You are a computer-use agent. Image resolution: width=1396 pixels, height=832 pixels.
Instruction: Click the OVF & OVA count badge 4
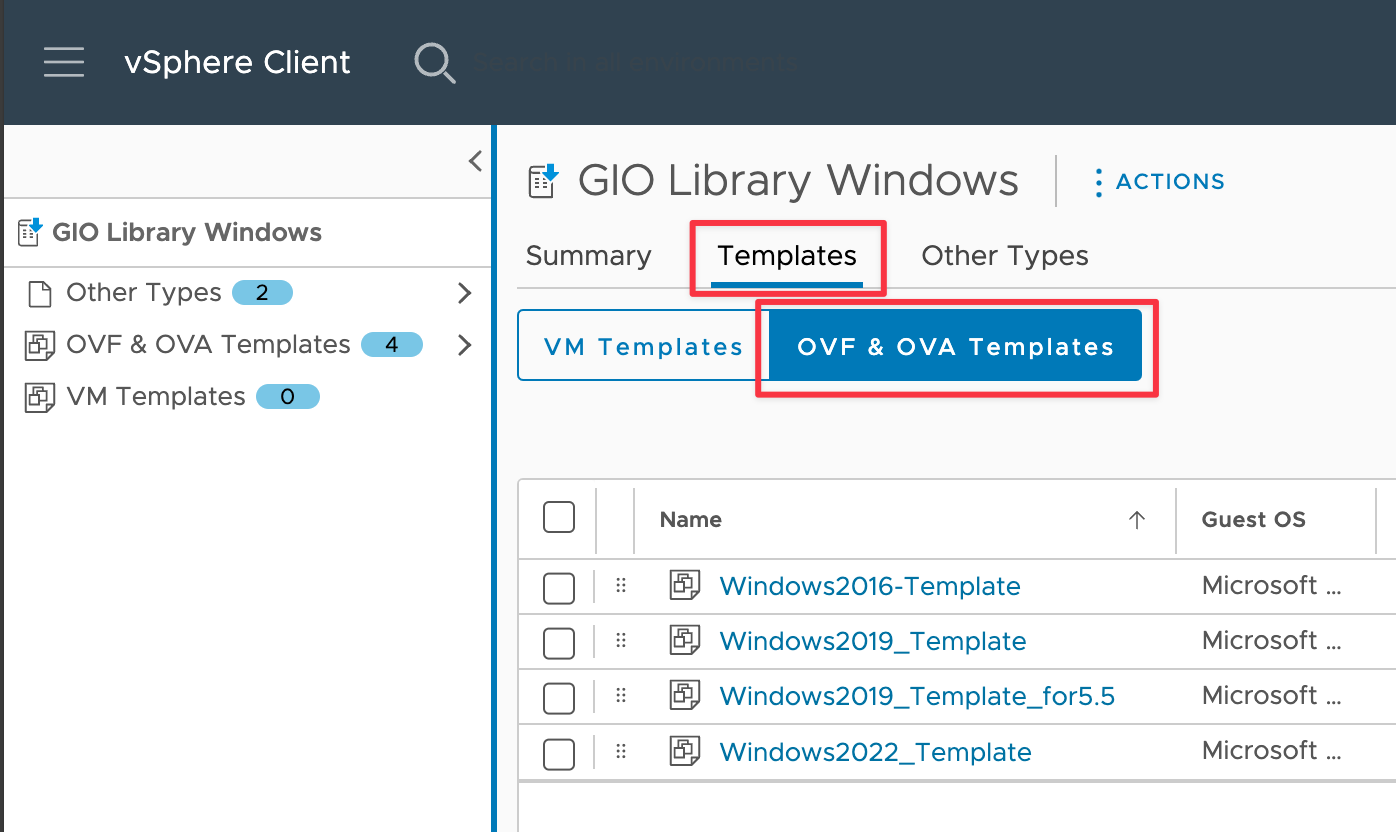(x=392, y=345)
